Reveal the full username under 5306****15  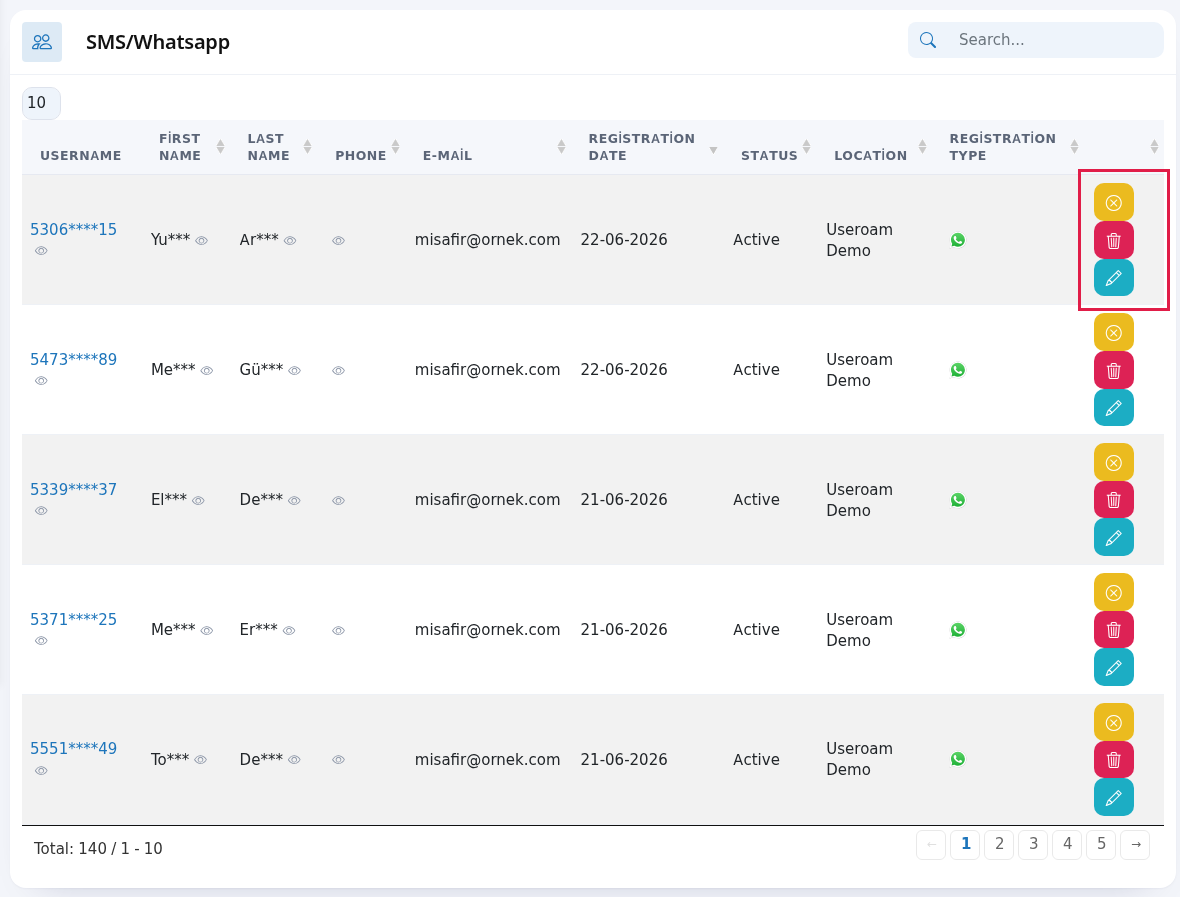[x=41, y=251]
